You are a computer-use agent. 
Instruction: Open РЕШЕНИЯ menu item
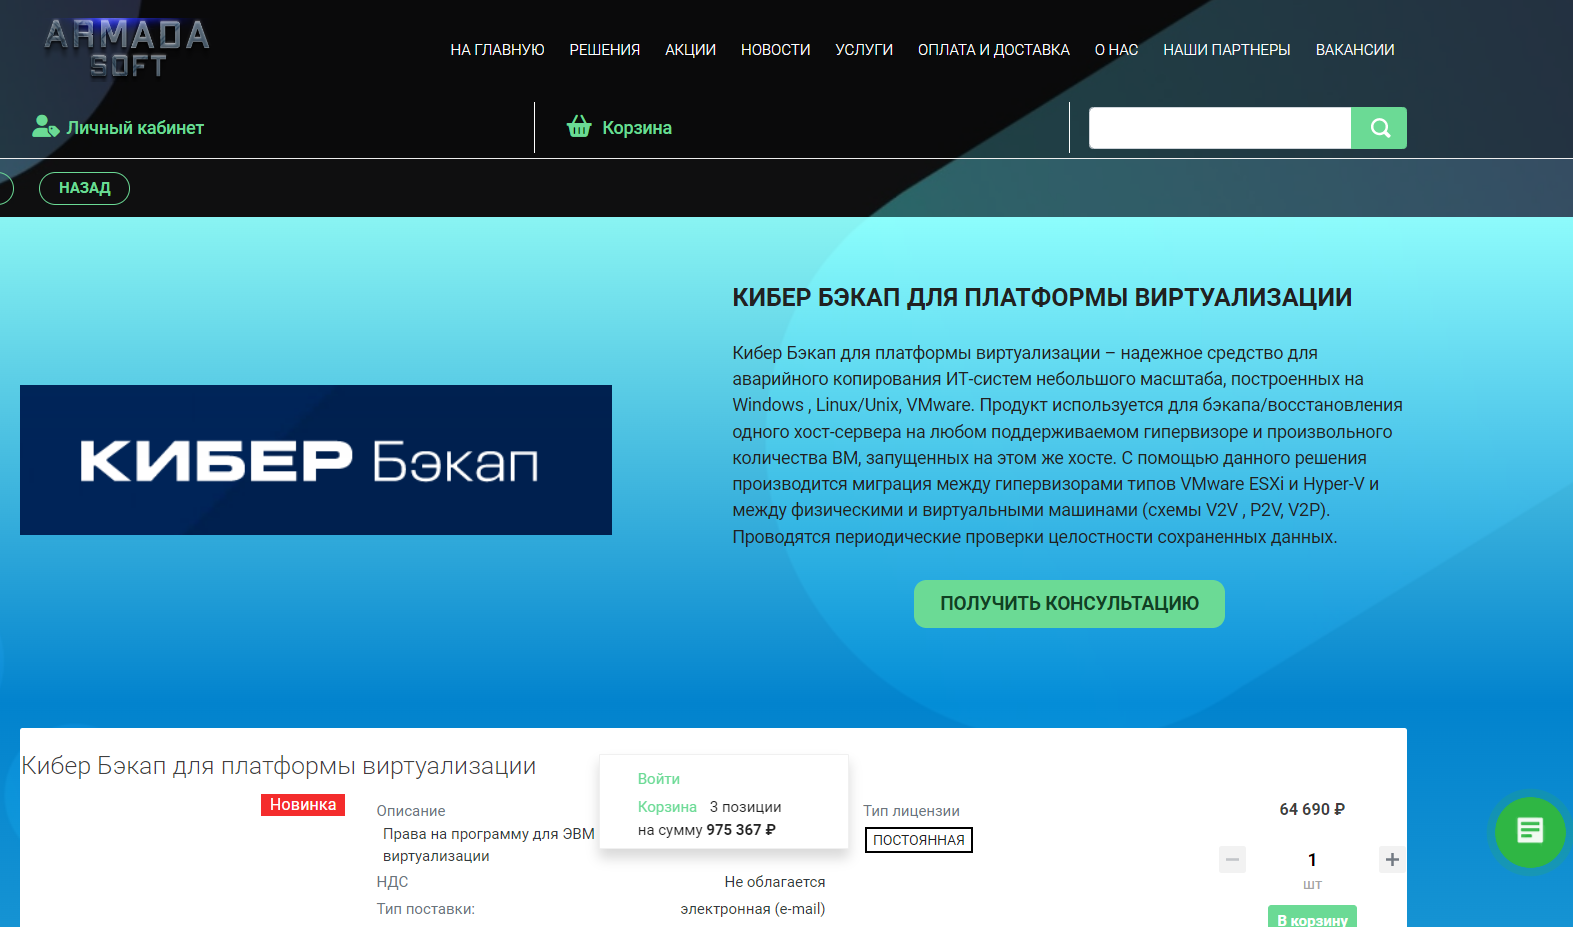[x=604, y=50]
